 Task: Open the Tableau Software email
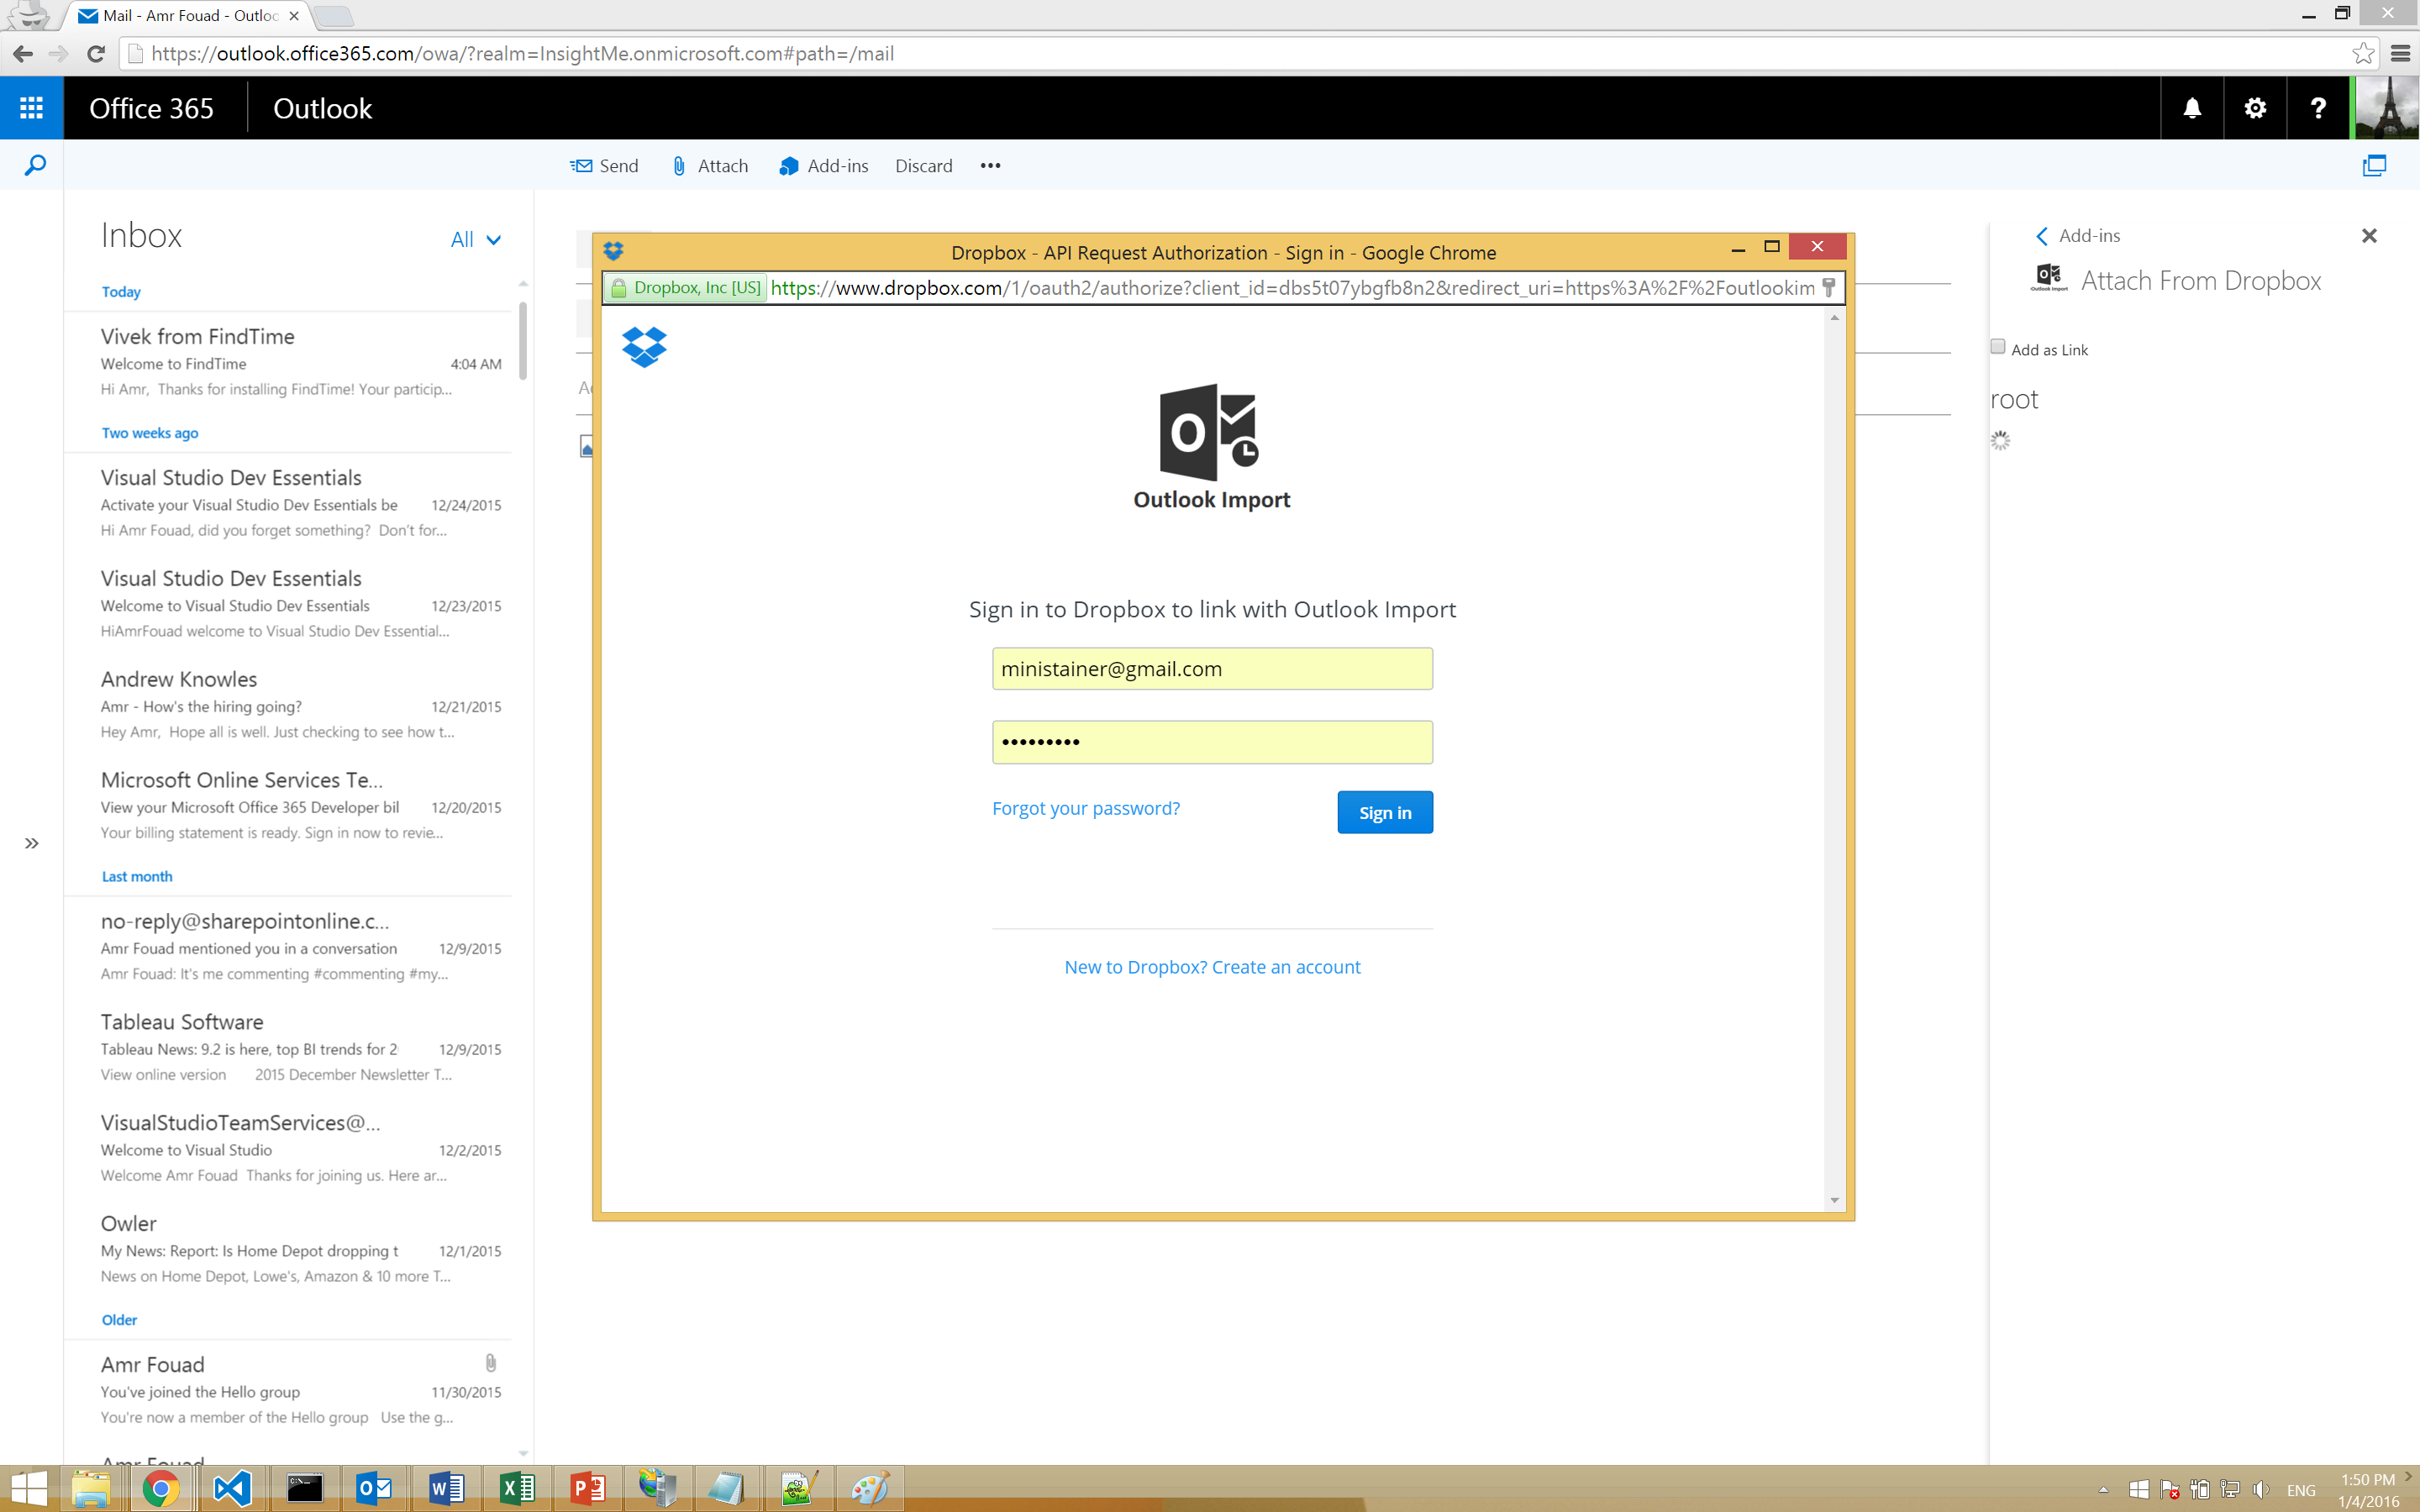click(289, 1048)
